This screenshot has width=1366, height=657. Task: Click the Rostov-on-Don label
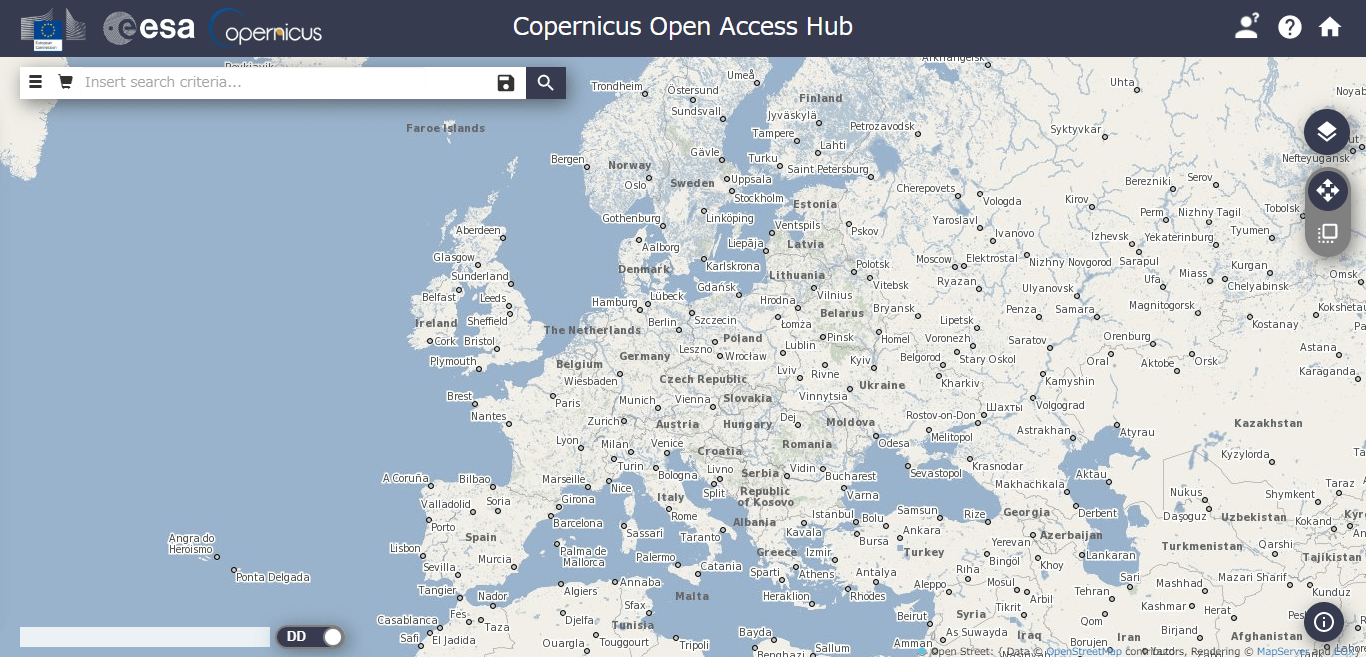click(x=940, y=415)
